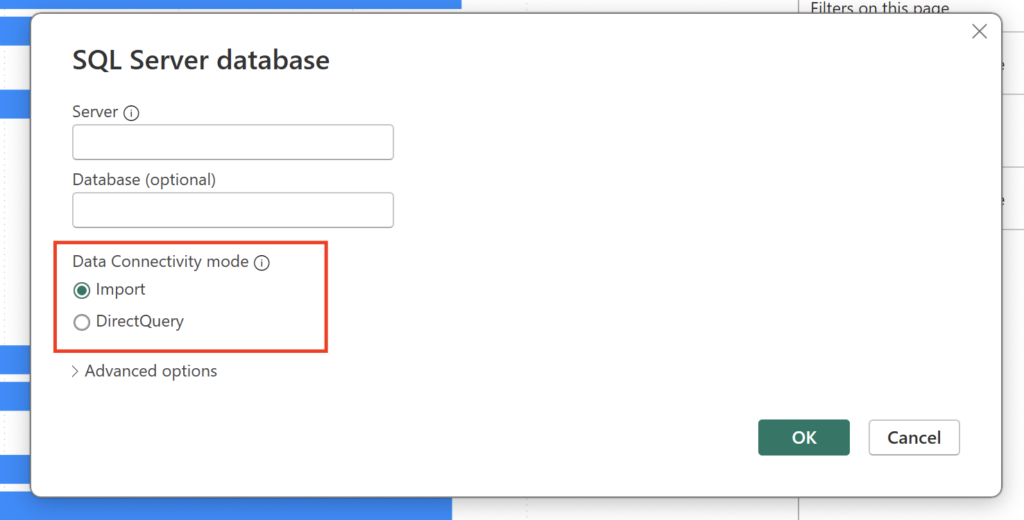
Task: Click the Filters on this page header
Action: click(x=879, y=7)
